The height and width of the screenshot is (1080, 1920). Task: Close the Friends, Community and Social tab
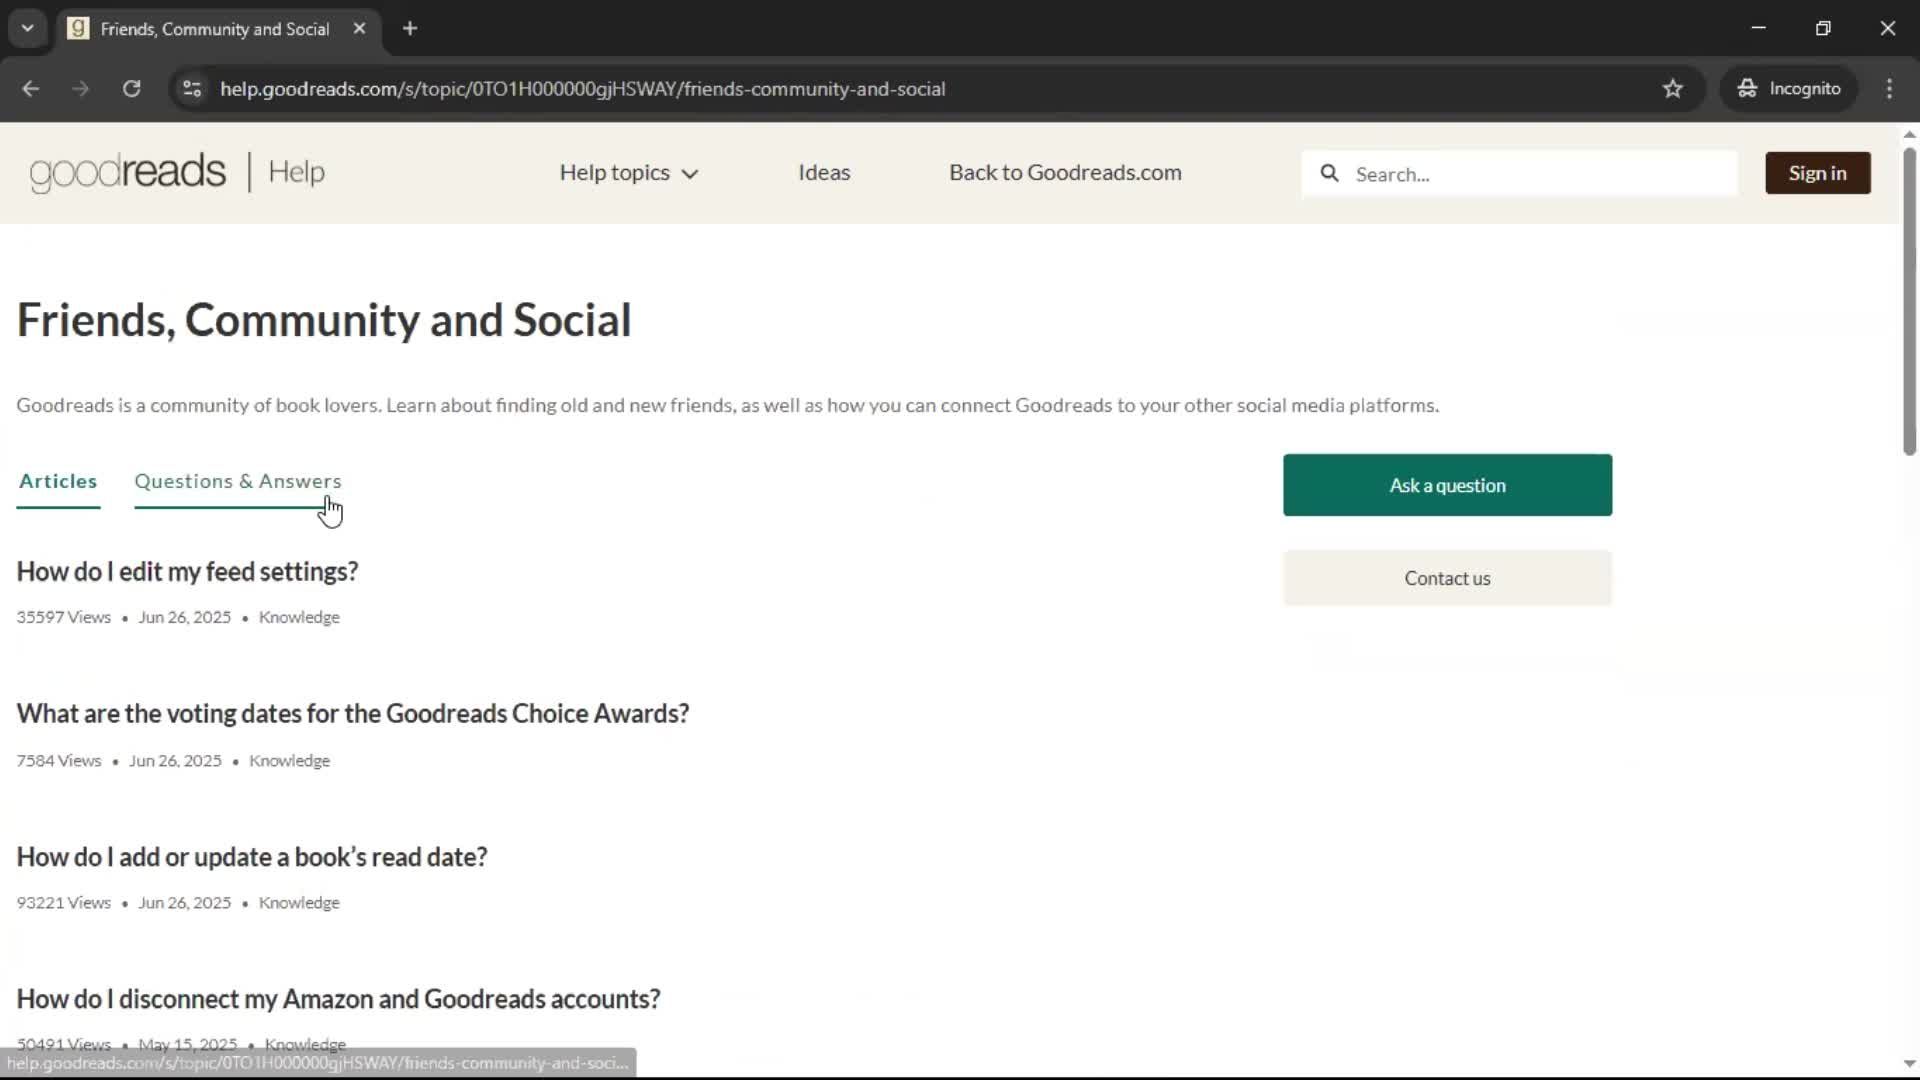[x=359, y=29]
